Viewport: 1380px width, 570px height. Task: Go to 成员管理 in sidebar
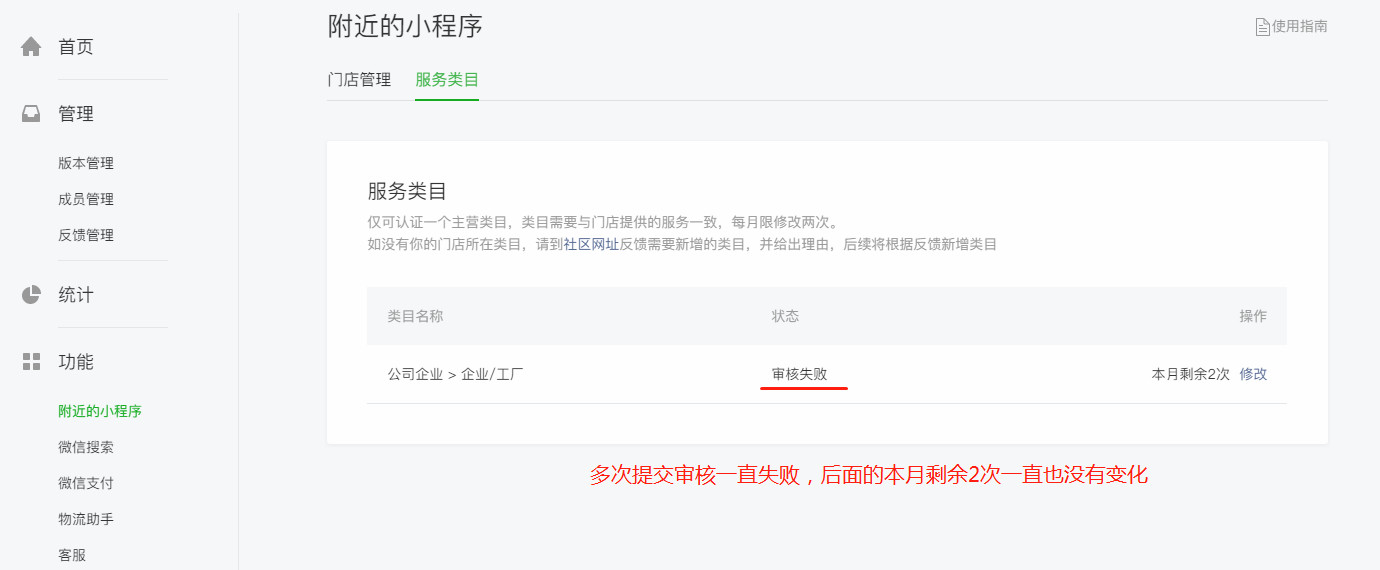coord(86,199)
